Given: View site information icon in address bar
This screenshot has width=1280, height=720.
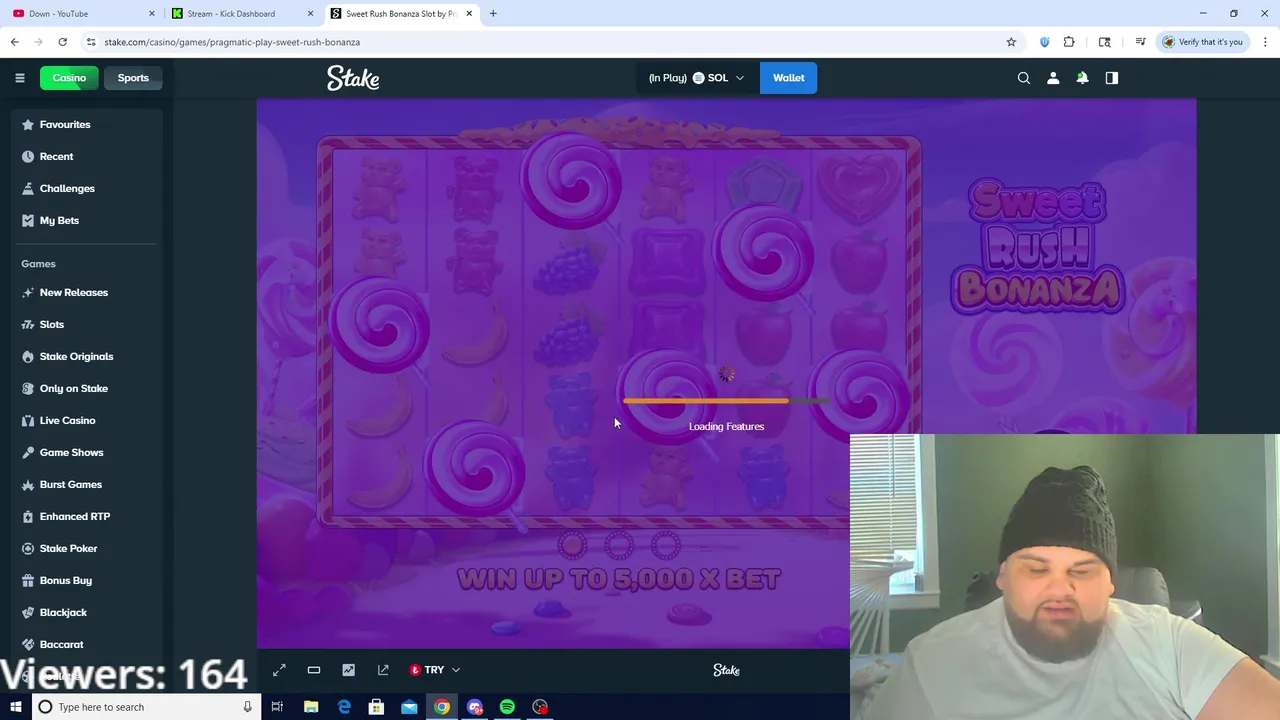Looking at the screenshot, I should (x=91, y=42).
